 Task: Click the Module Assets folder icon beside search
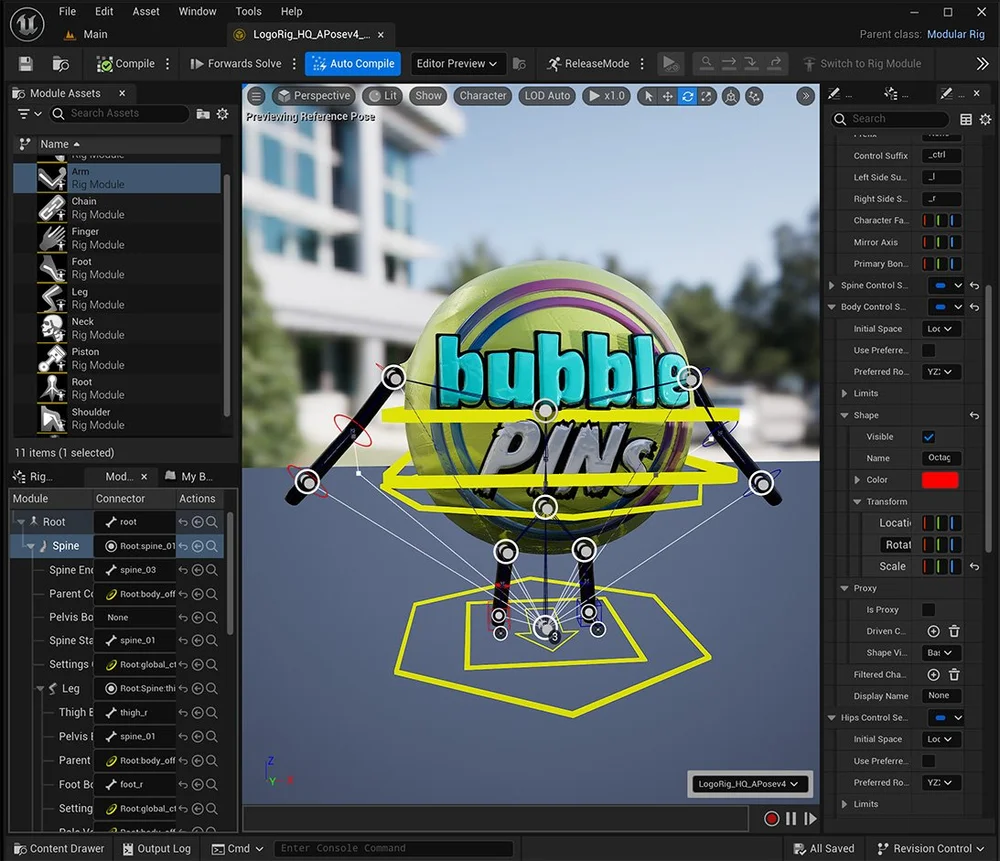(203, 114)
